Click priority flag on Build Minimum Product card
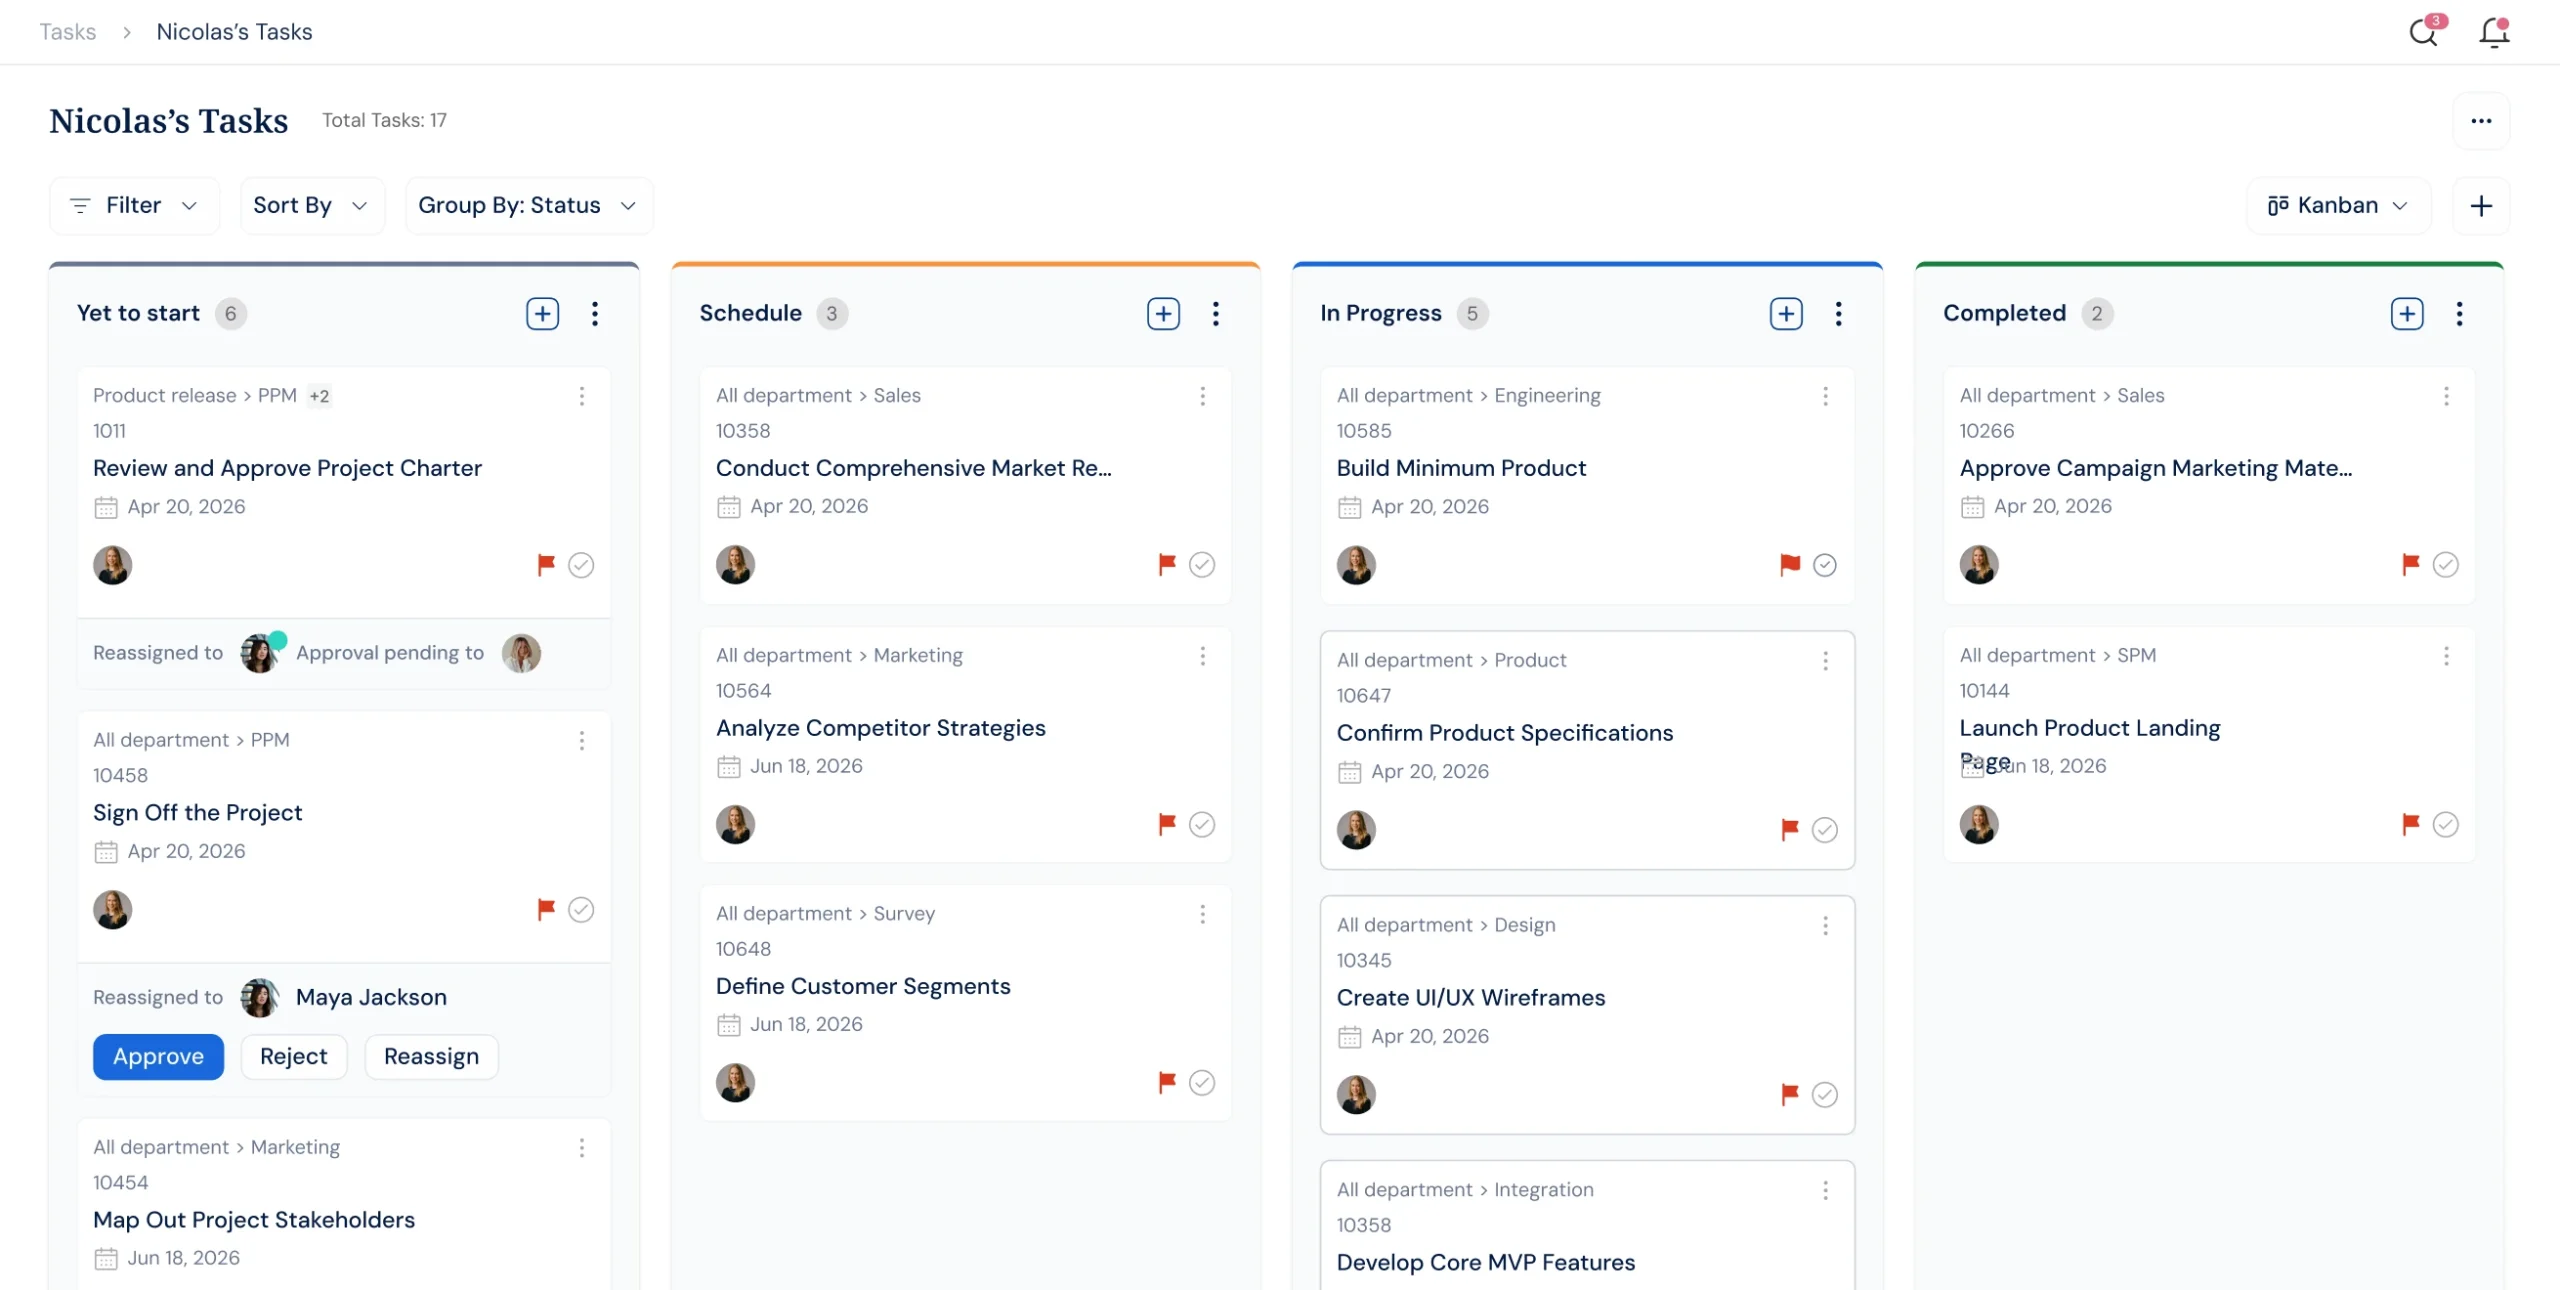2560x1290 pixels. [x=1790, y=565]
